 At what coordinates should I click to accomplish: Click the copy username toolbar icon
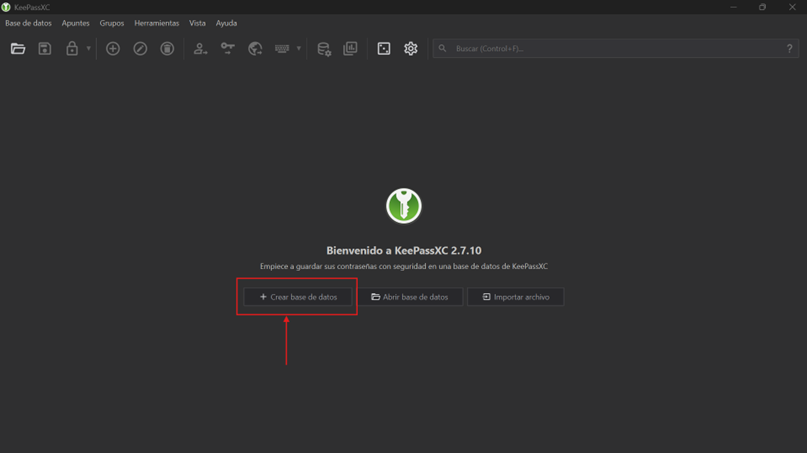click(200, 48)
